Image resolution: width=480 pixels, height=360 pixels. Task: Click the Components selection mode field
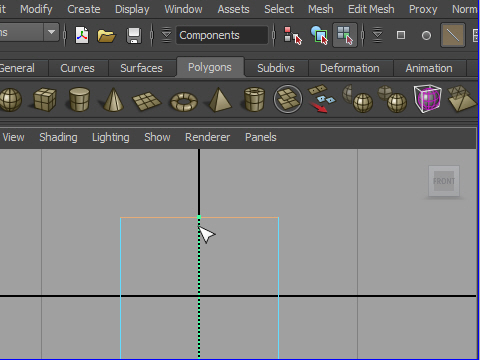click(x=222, y=35)
